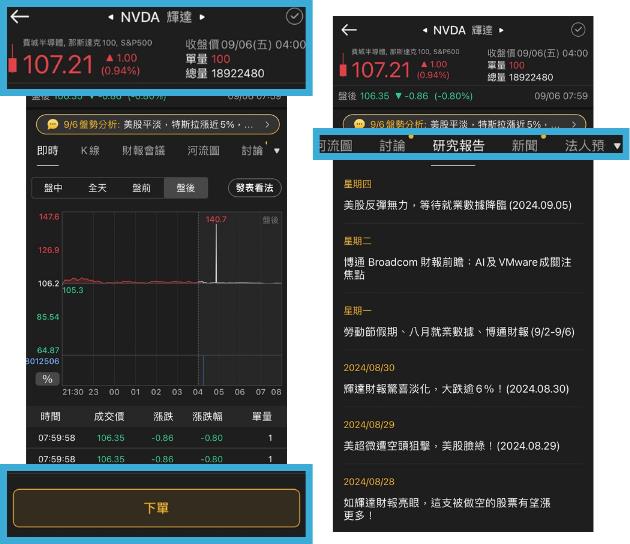Select the 盤後 session option
The width and height of the screenshot is (630, 544).
186,188
